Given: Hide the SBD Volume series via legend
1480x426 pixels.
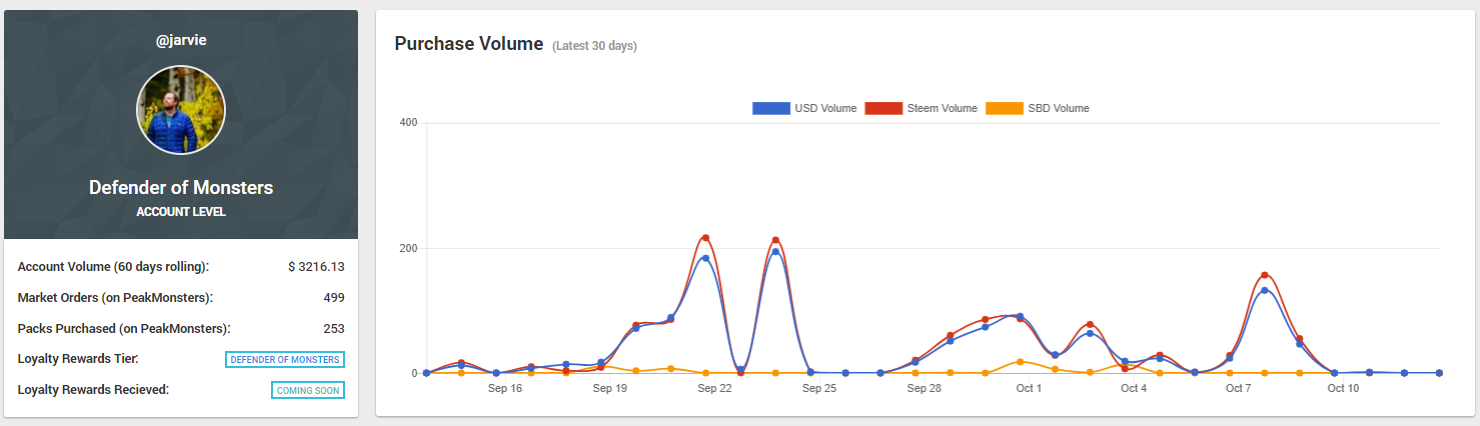Looking at the screenshot, I should click(x=1037, y=108).
